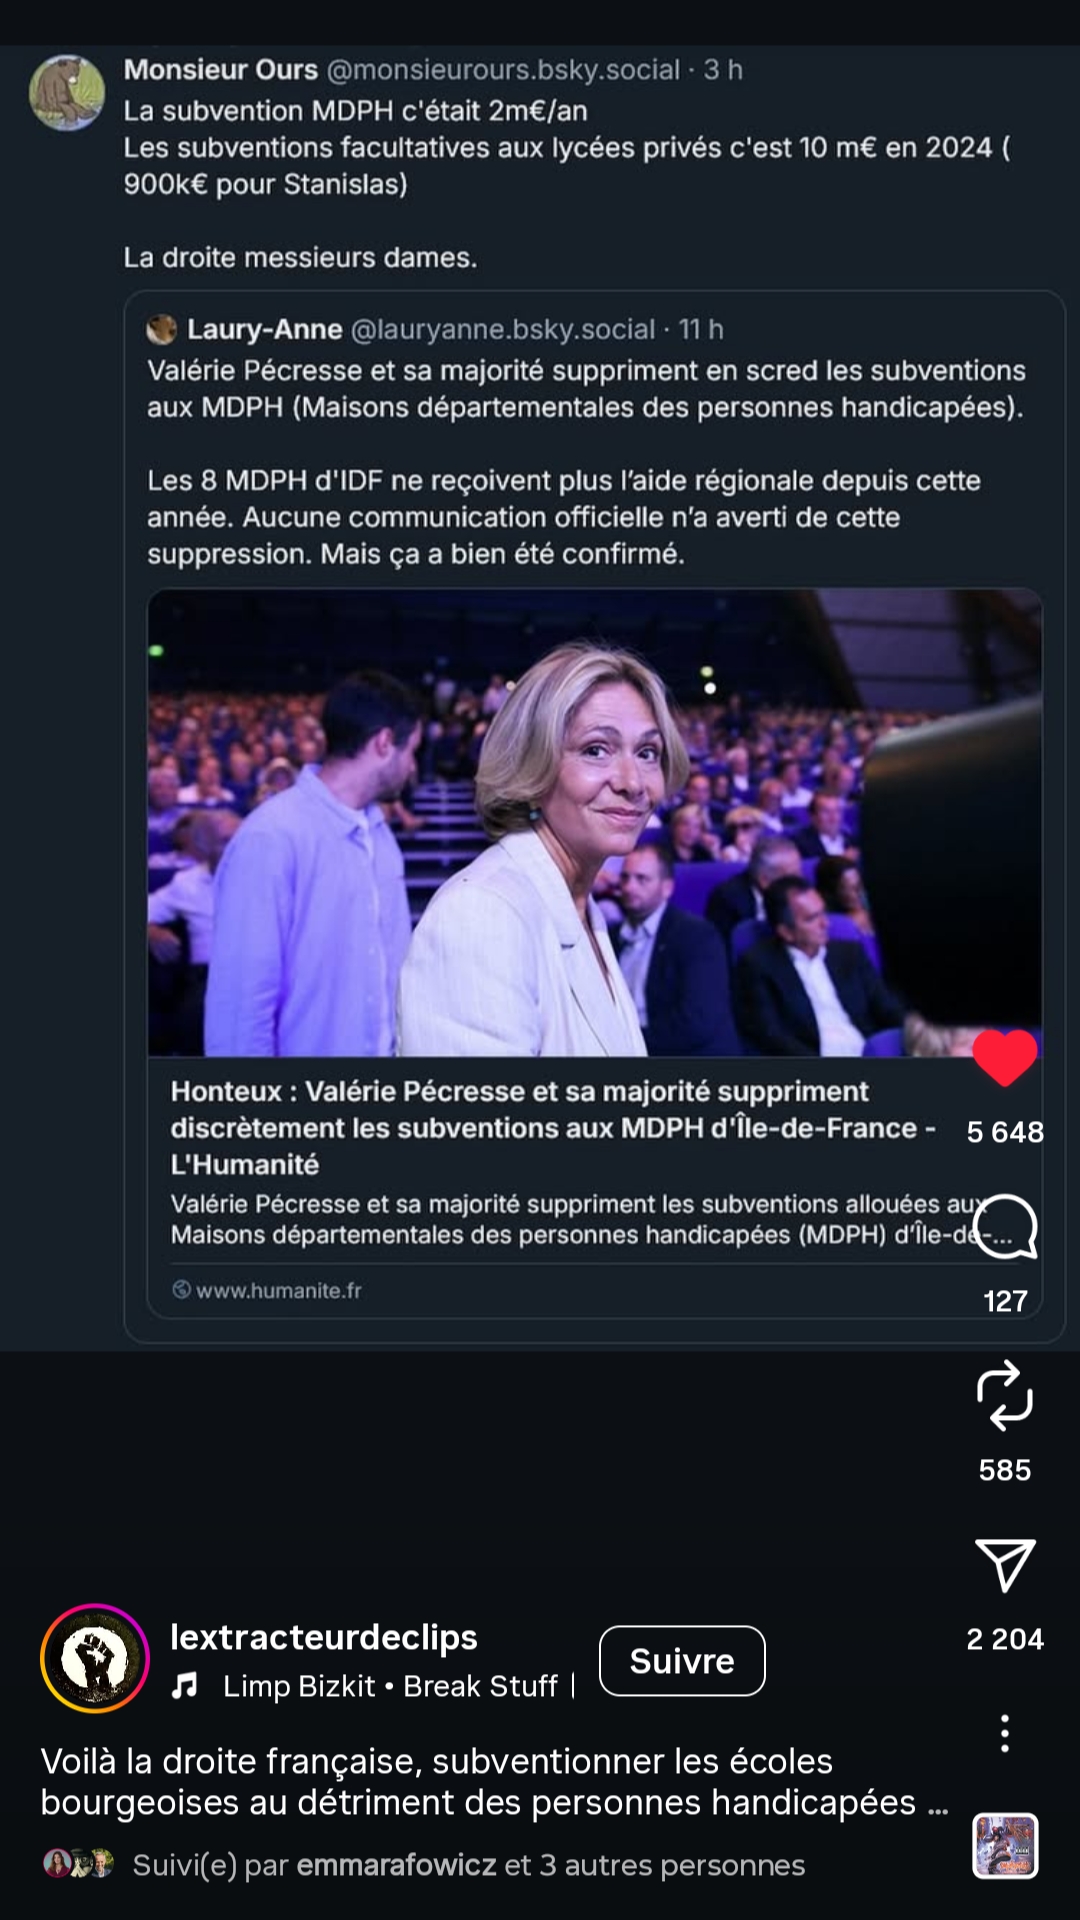Open lextracteurdeclips profile picture
Screen dimensions: 1080x1920
pos(95,1658)
